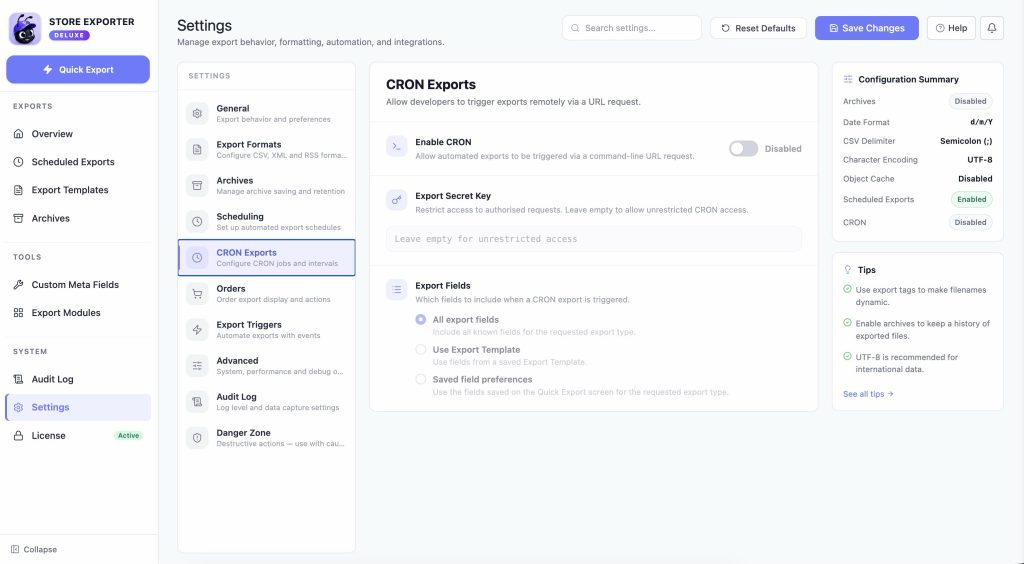The width and height of the screenshot is (1024, 564).
Task: Click the Advanced sliders icon
Action: pyautogui.click(x=197, y=366)
